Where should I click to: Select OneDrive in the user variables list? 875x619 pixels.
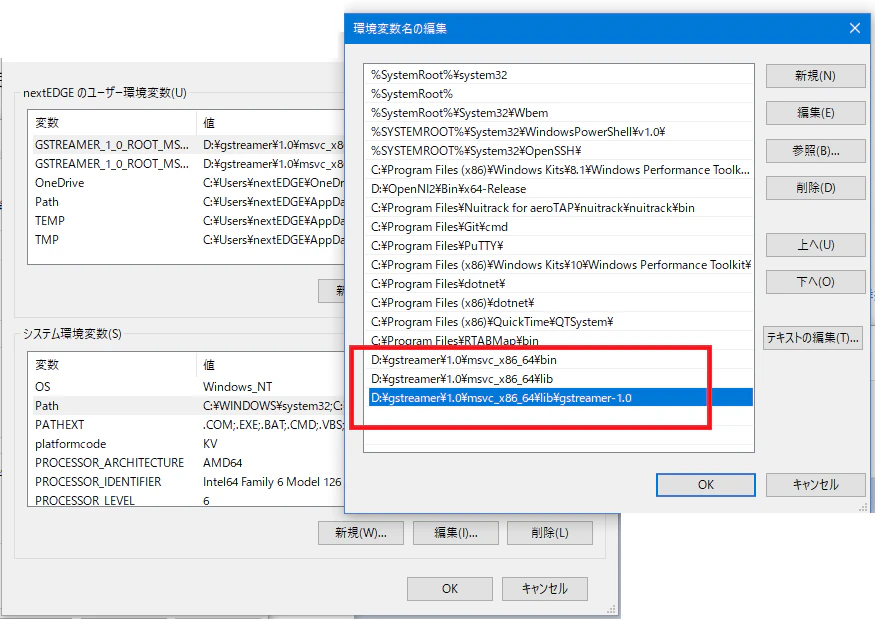click(189, 183)
